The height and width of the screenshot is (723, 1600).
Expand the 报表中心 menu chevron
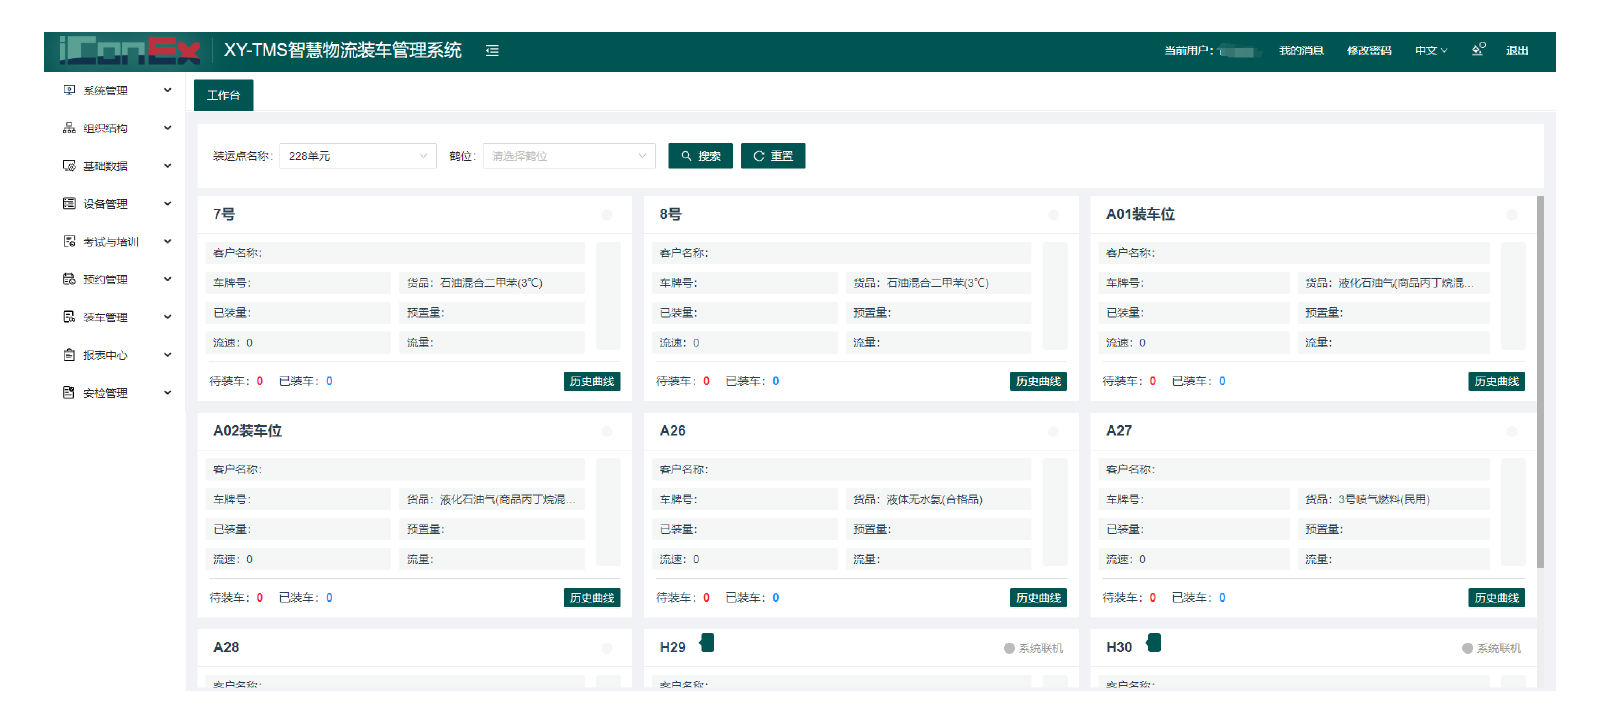tap(167, 355)
